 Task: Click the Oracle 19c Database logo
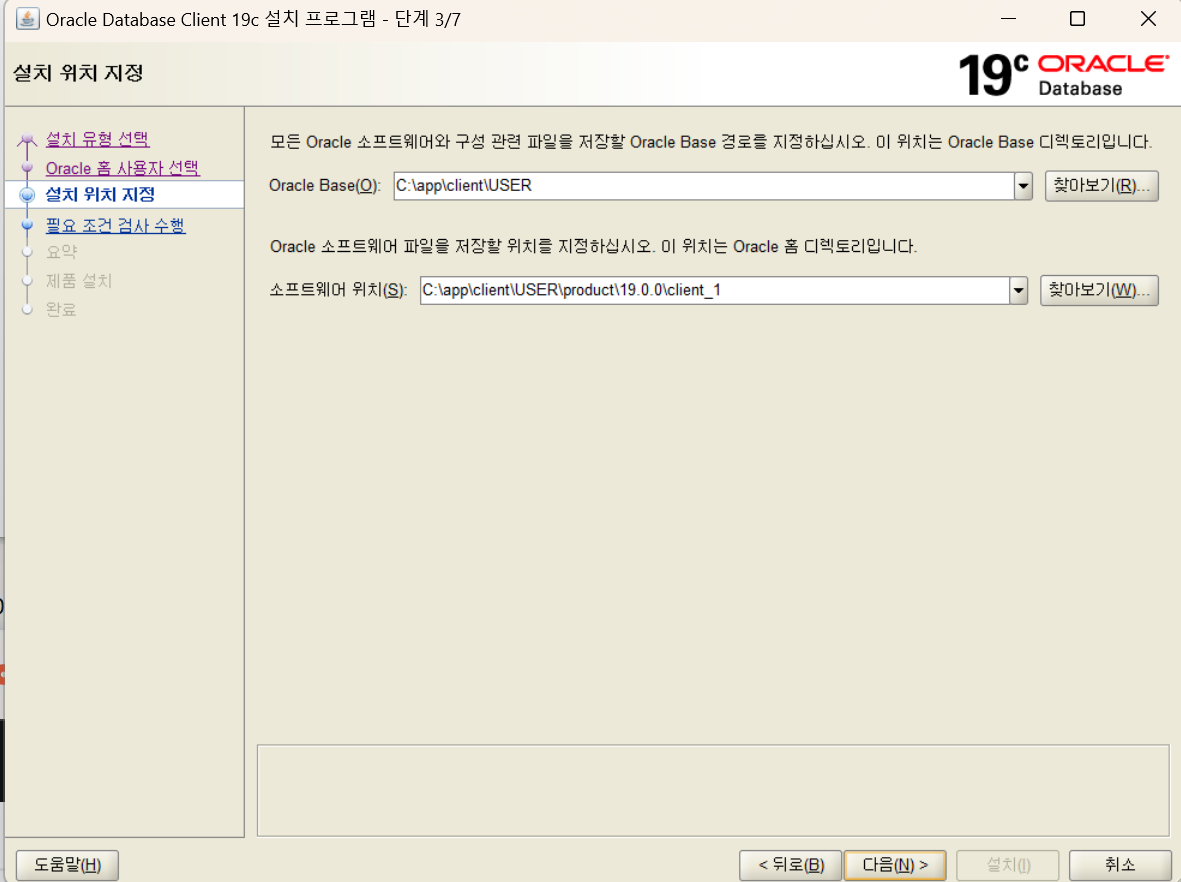1064,75
